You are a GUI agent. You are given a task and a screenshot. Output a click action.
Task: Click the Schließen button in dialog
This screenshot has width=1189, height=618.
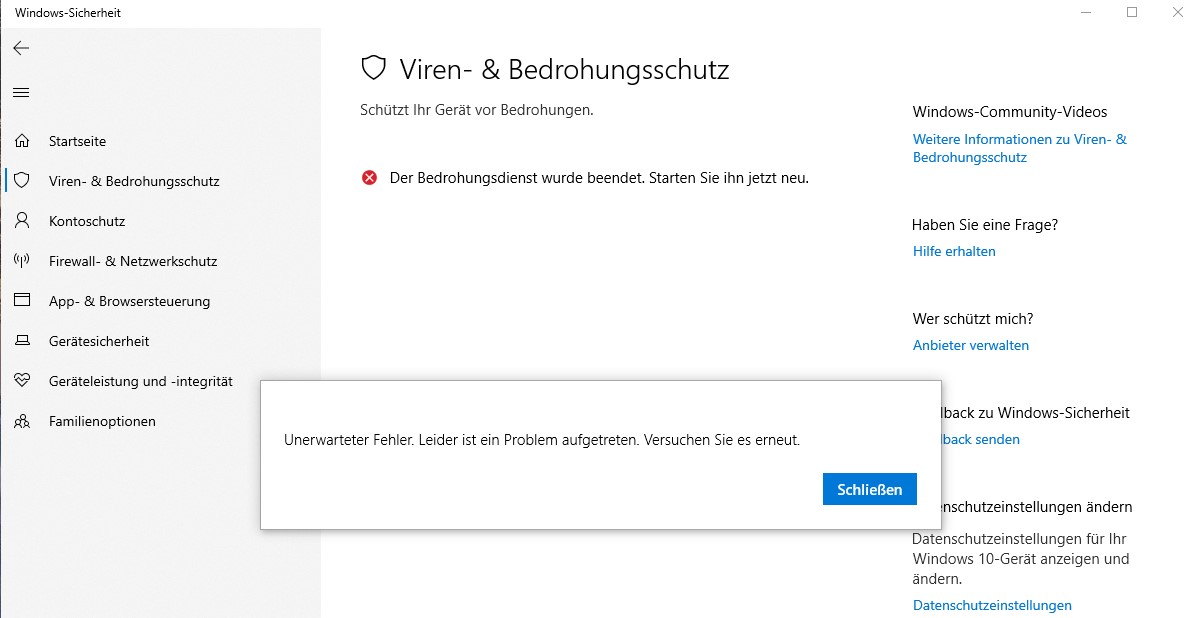coord(870,489)
